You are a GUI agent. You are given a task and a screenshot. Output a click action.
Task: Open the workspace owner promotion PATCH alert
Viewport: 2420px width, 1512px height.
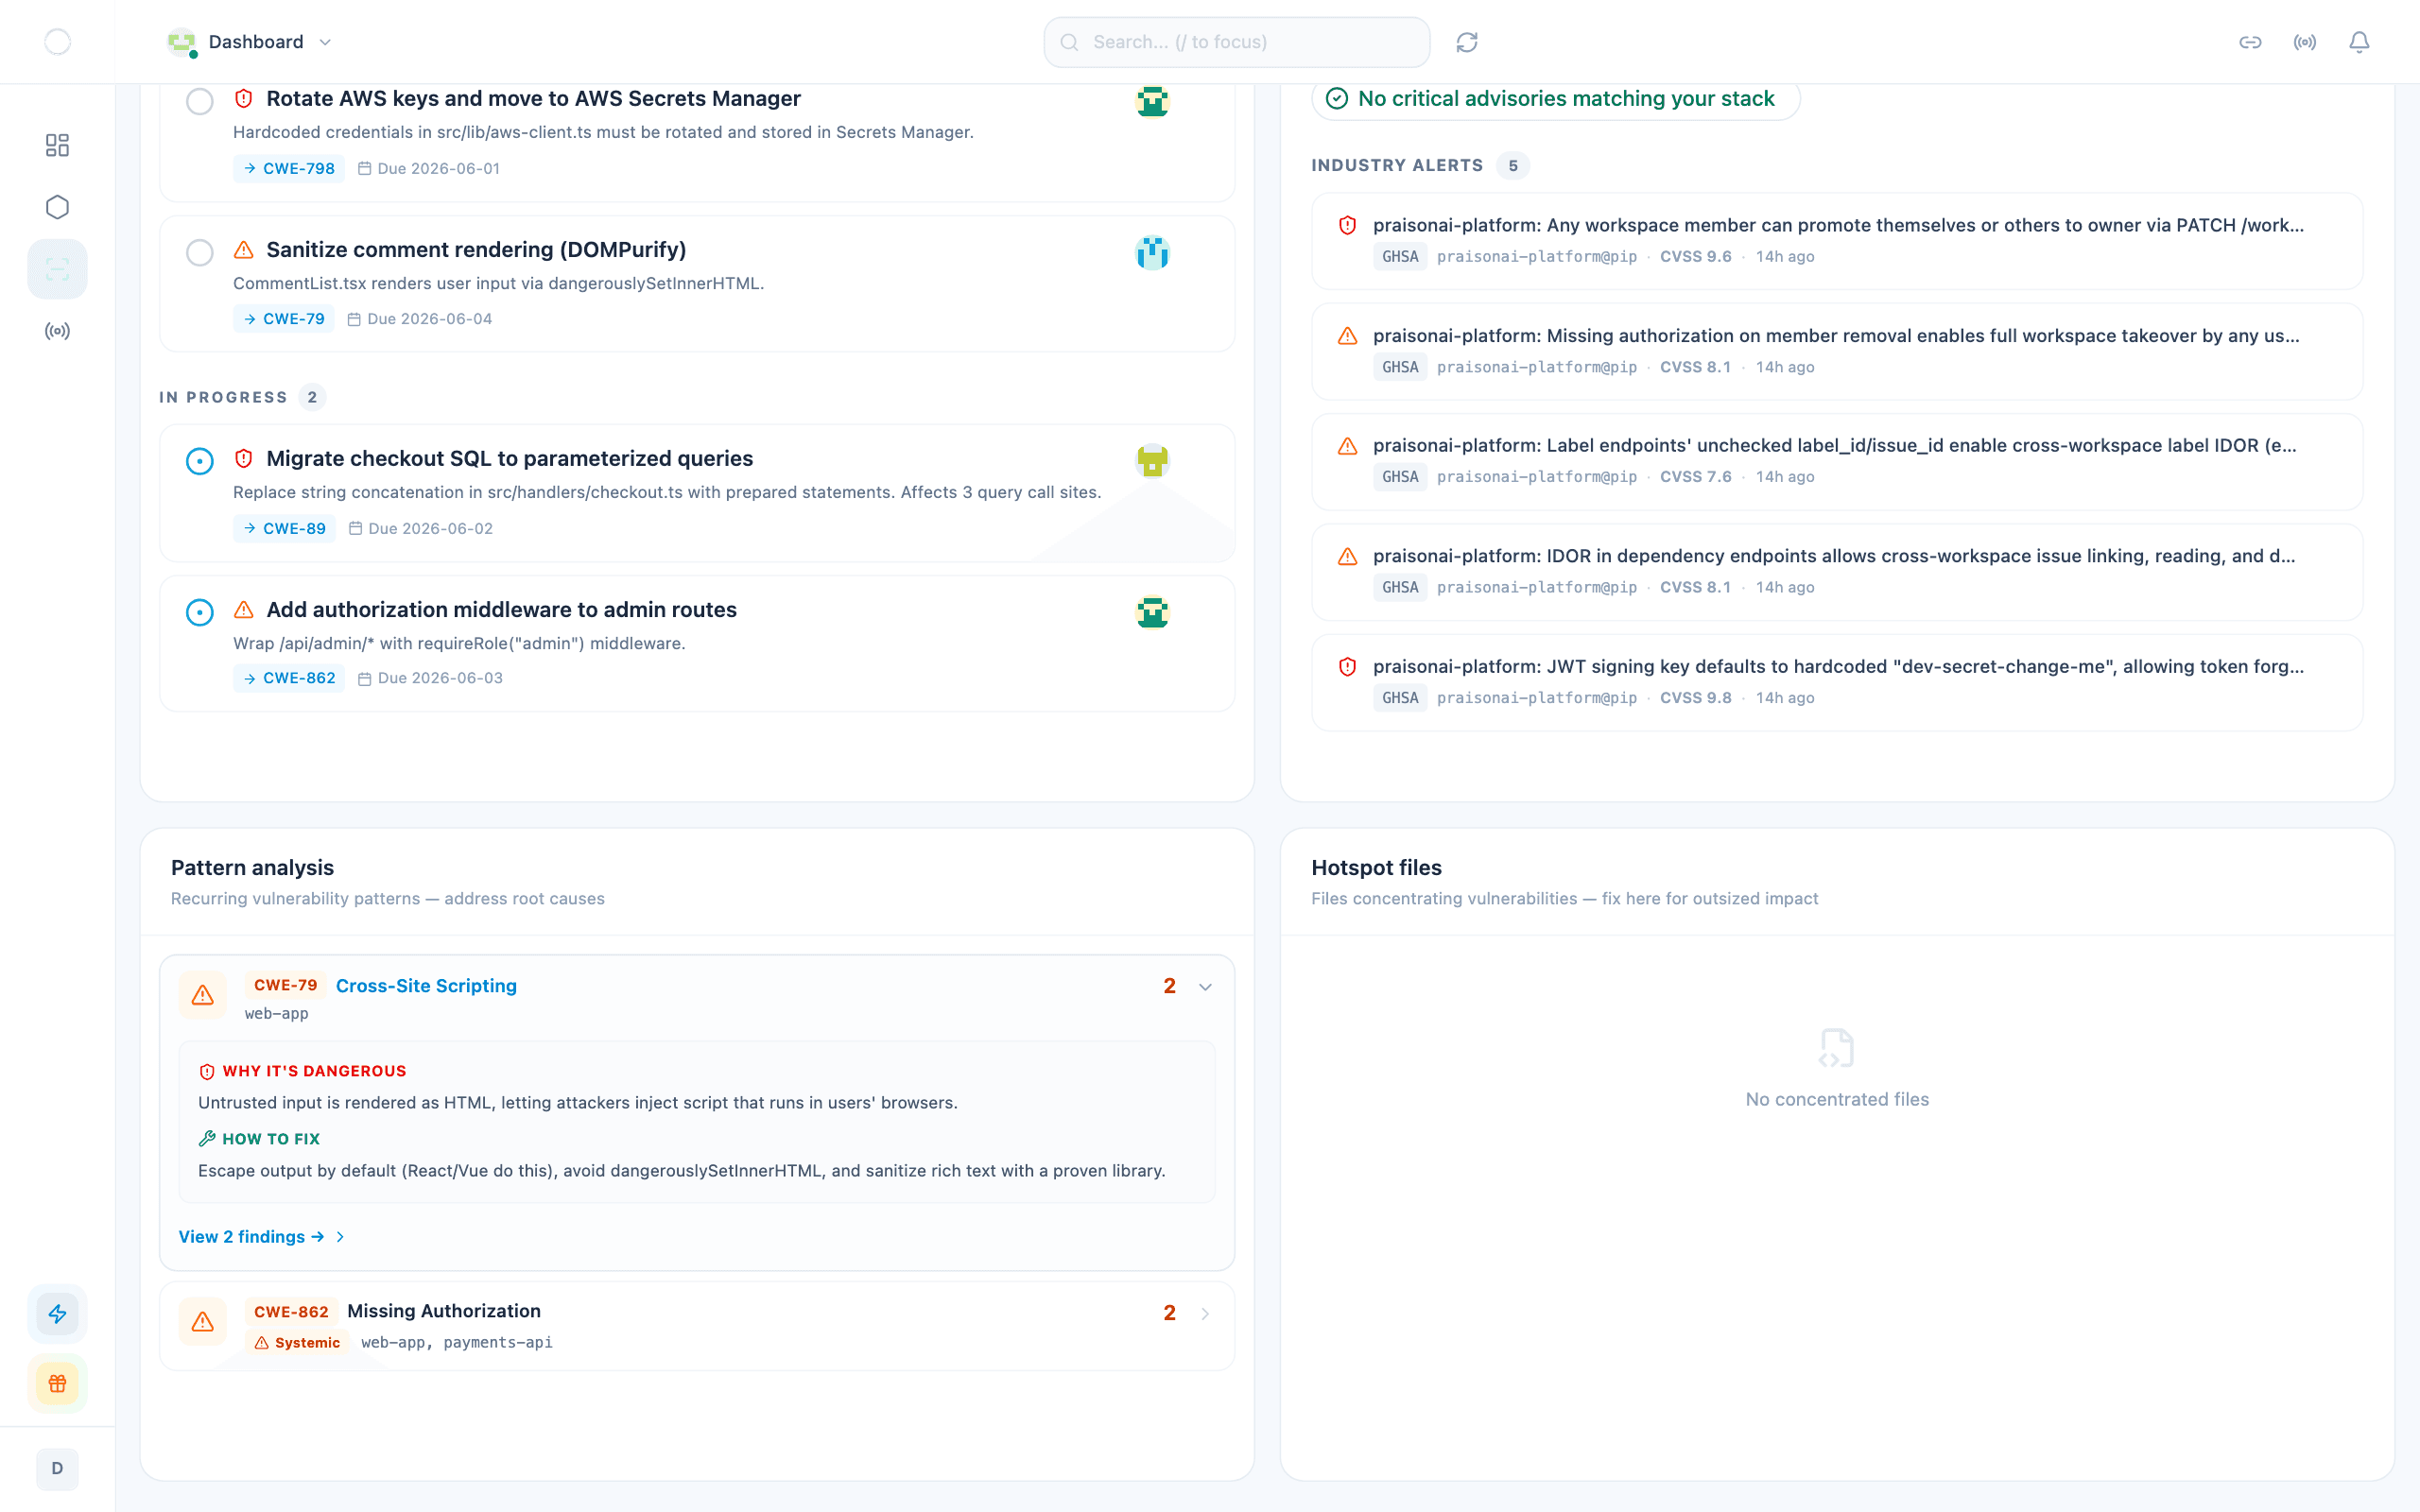coord(1837,241)
